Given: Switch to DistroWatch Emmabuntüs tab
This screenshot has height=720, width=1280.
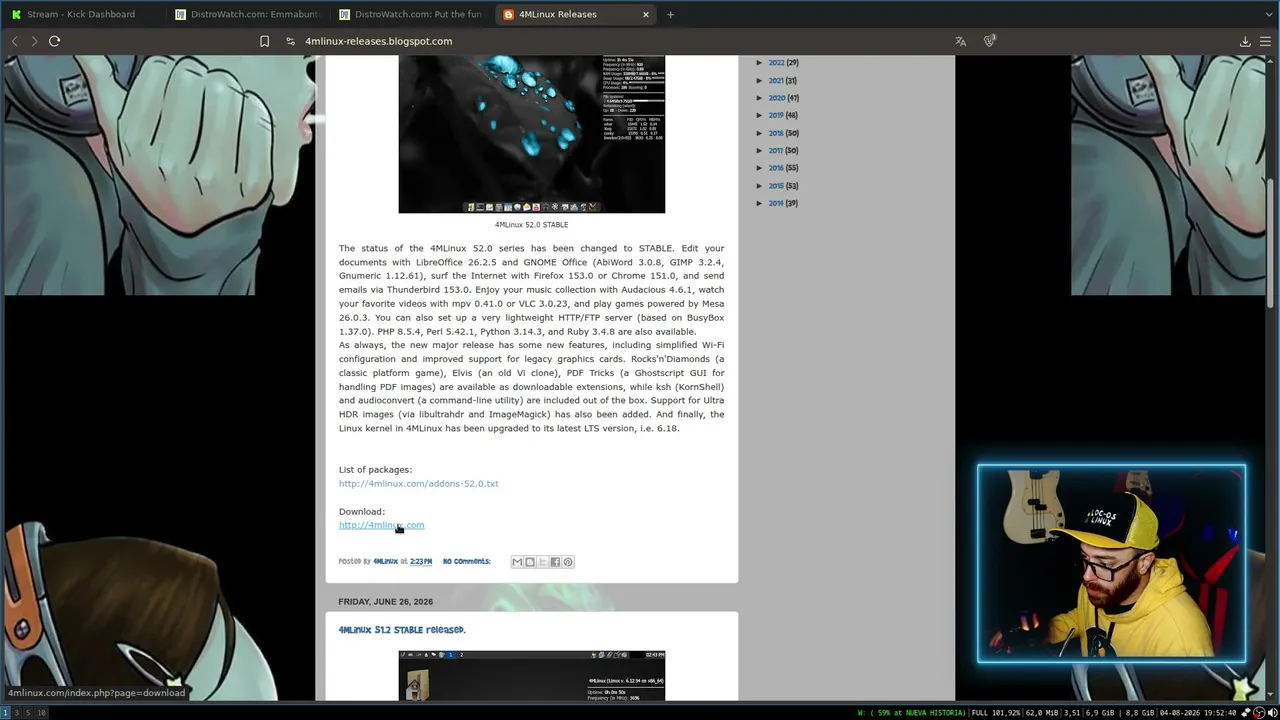Looking at the screenshot, I should pos(247,14).
